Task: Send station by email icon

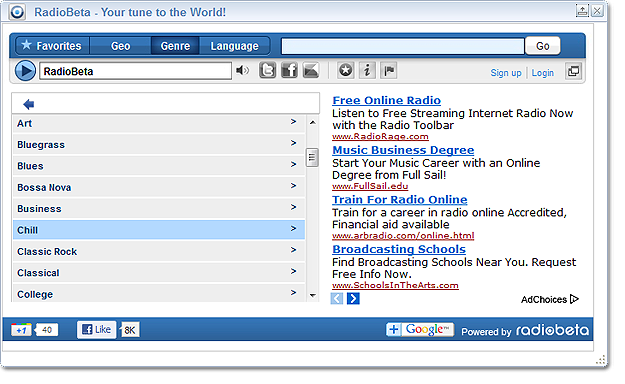Action: click(x=311, y=71)
